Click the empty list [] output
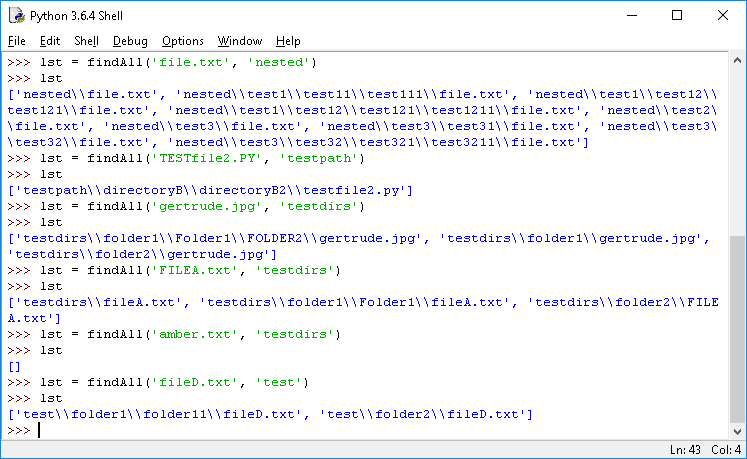The height and width of the screenshot is (459, 747). coord(14,367)
